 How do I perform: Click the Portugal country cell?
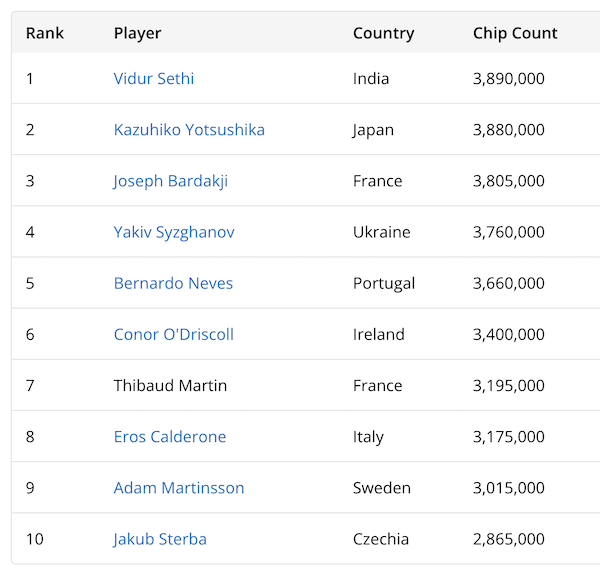[384, 283]
